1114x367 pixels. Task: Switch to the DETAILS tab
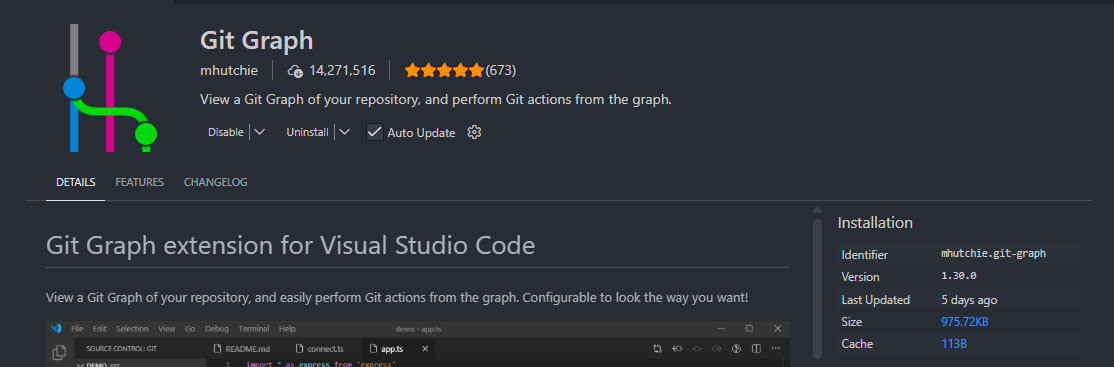click(75, 182)
